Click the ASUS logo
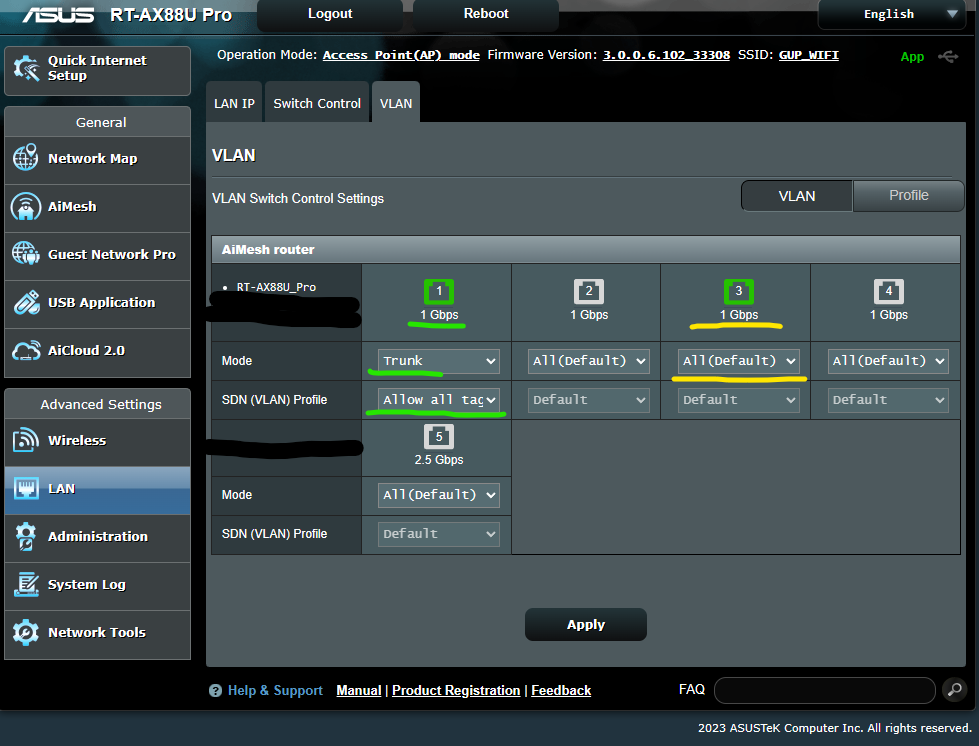This screenshot has height=746, width=979. (58, 14)
